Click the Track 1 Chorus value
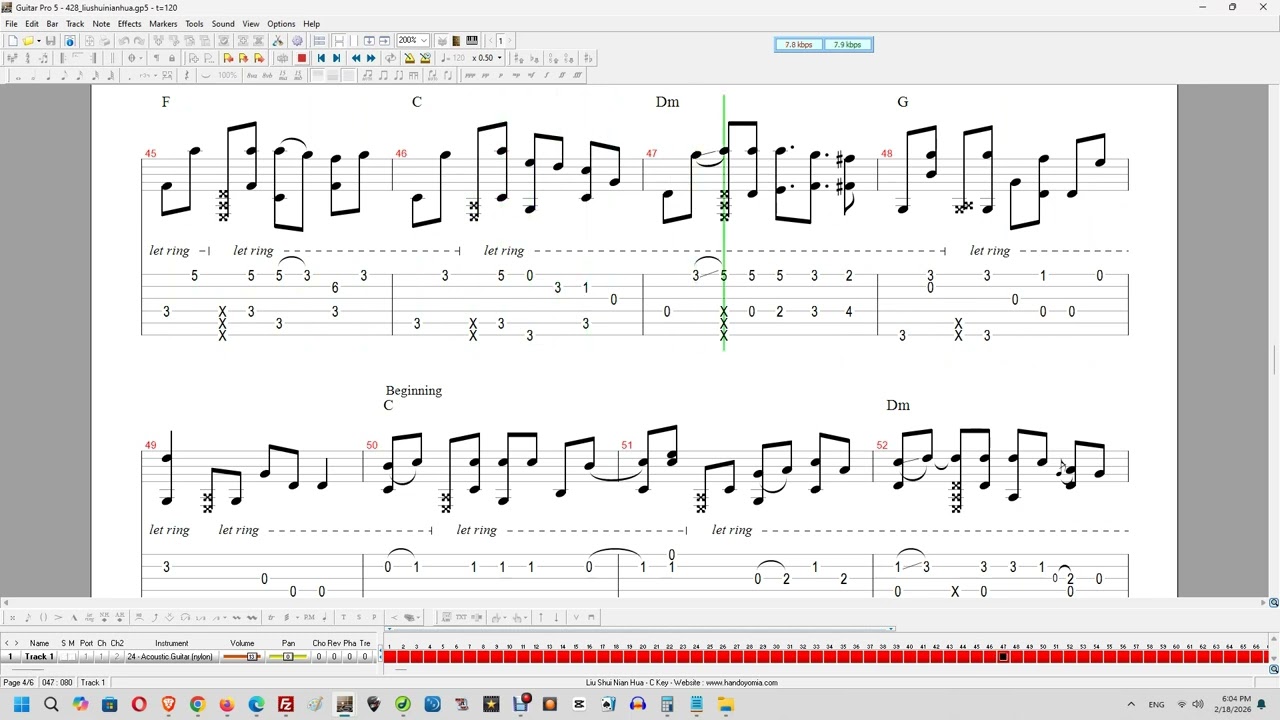1280x720 pixels. pyautogui.click(x=318, y=656)
